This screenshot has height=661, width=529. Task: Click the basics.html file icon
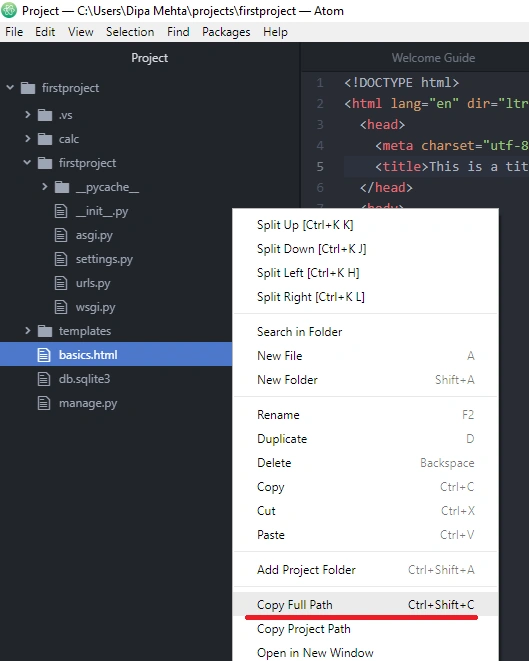tap(44, 355)
